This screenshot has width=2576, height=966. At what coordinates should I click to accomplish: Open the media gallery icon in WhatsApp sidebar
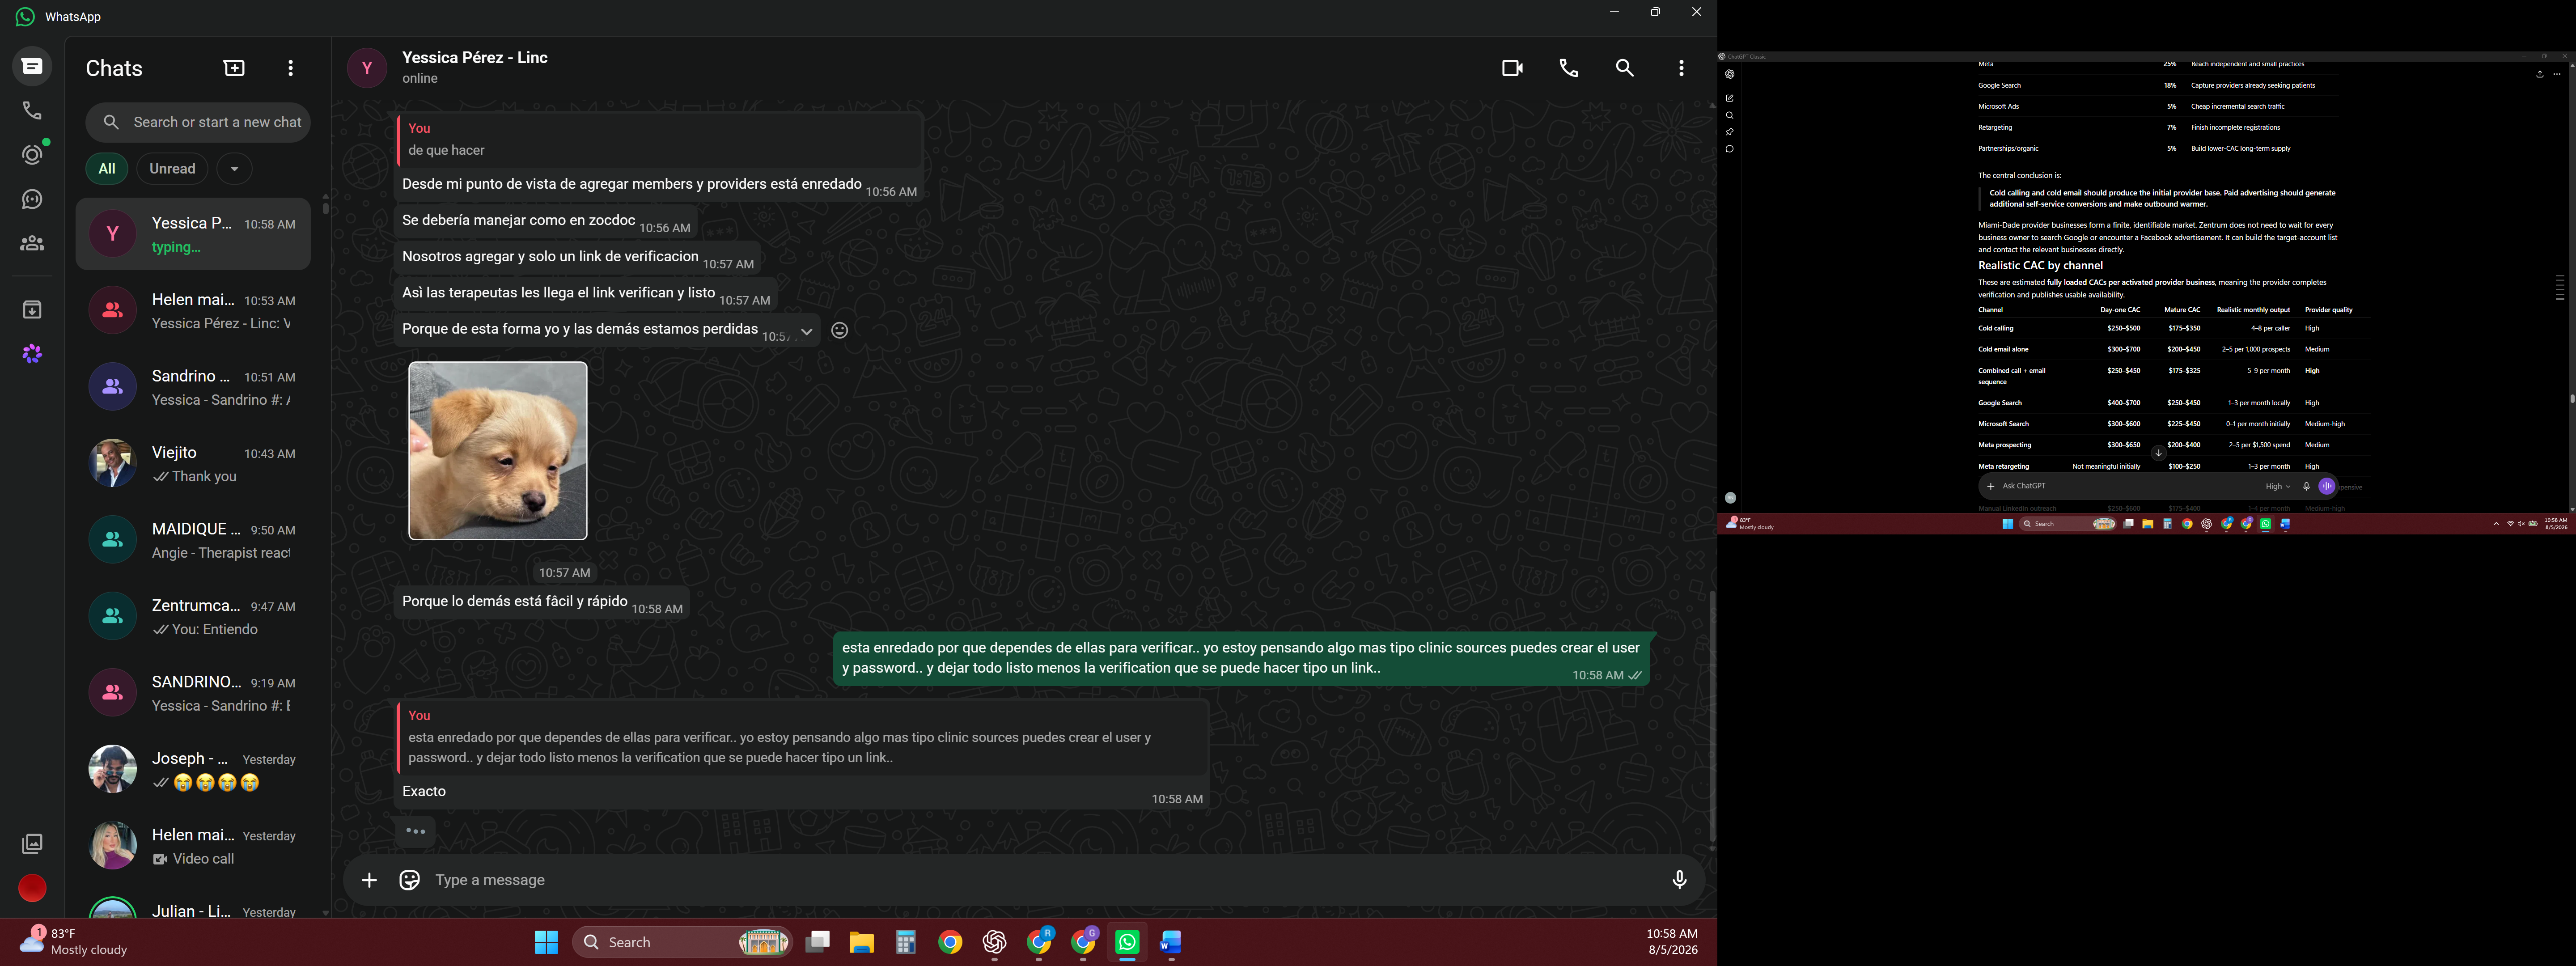click(32, 844)
